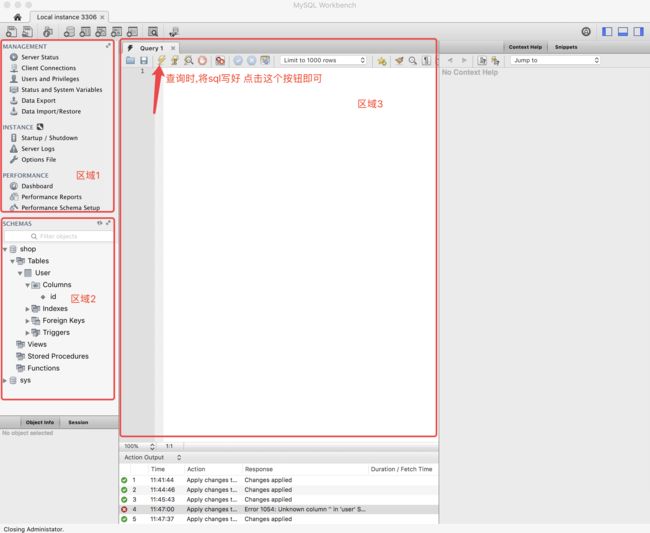The image size is (650, 533).
Task: Collapse the Columns node
Action: pos(27,286)
